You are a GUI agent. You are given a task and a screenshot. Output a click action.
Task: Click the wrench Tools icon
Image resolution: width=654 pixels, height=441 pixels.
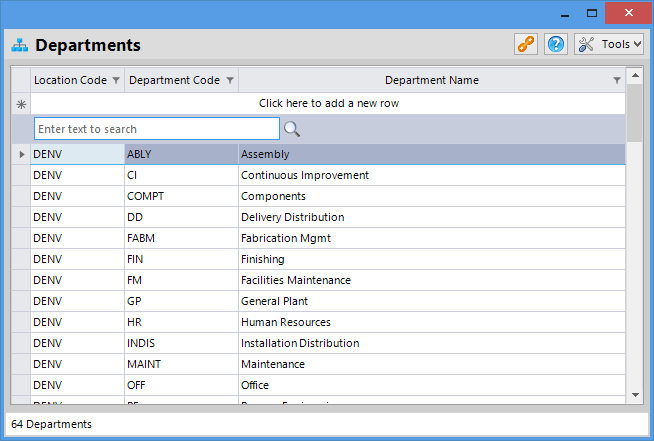587,44
